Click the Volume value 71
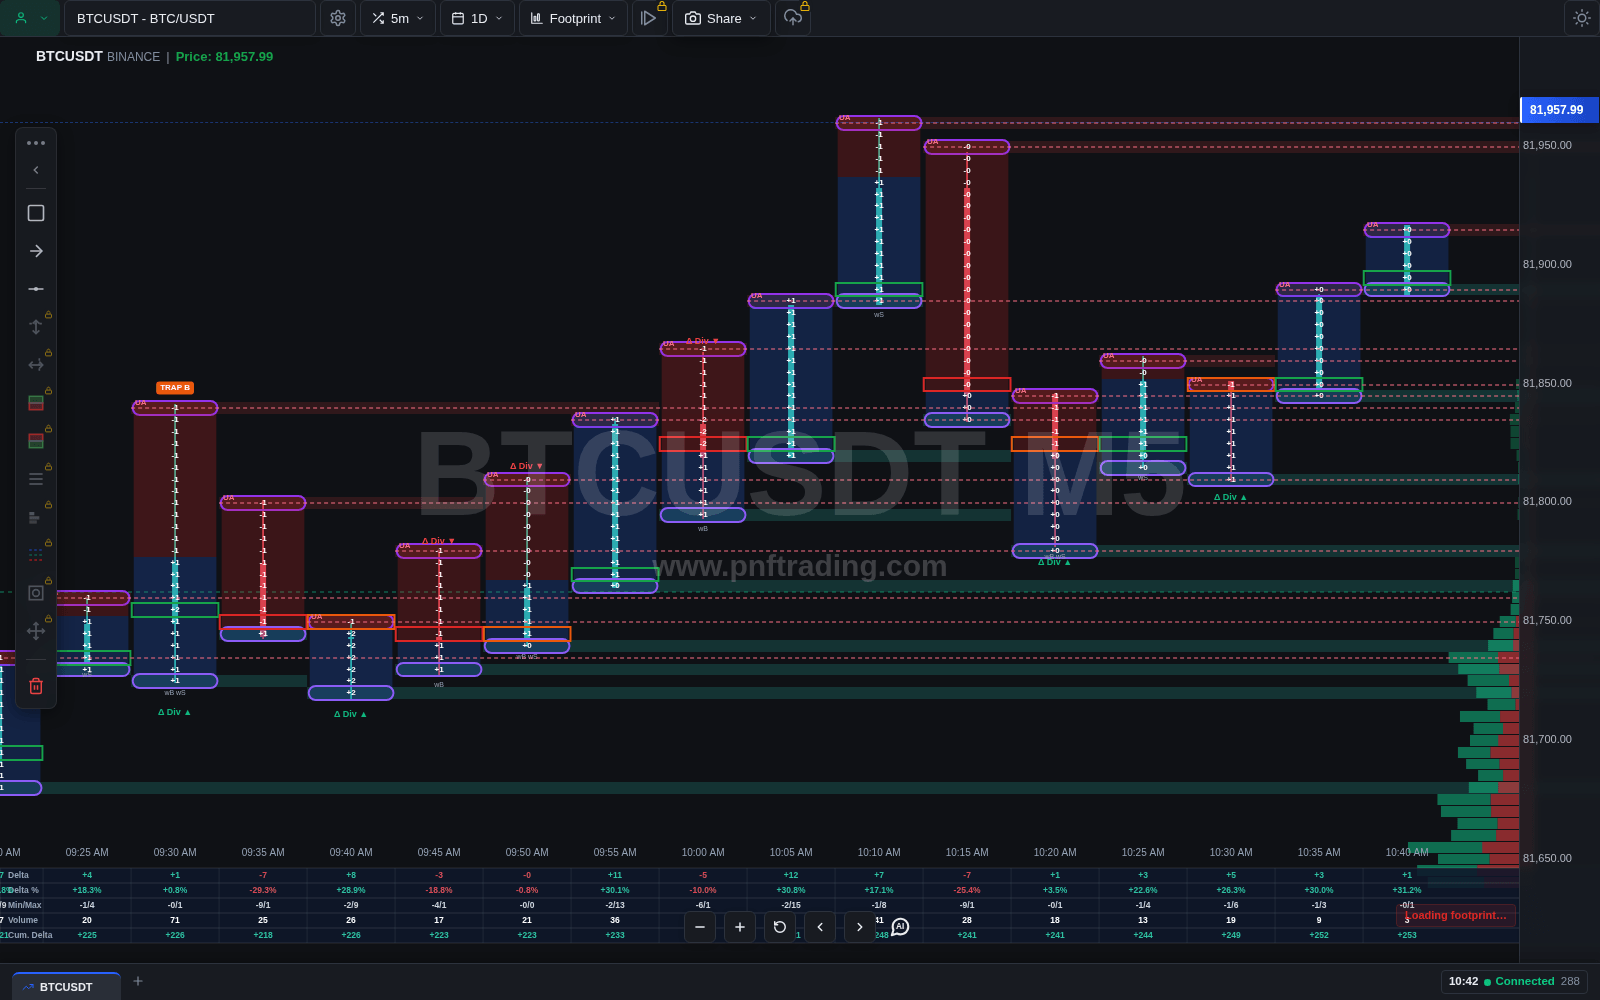The image size is (1600, 1000). 175,920
